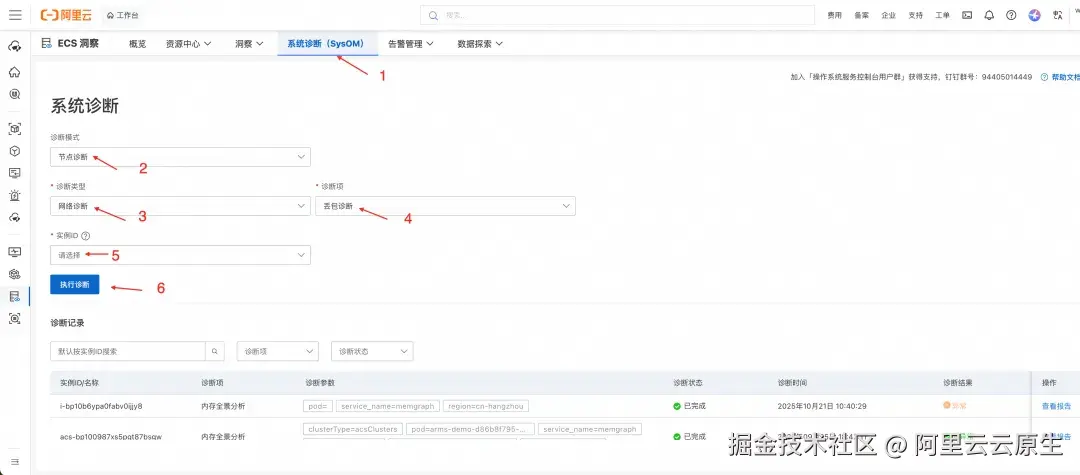This screenshot has height=475, width=1080.
Task: Click the cloud icon at sidebar top
Action: (14, 46)
